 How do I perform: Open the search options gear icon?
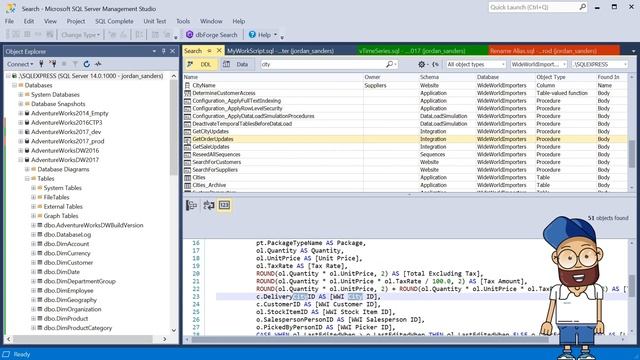coord(421,64)
